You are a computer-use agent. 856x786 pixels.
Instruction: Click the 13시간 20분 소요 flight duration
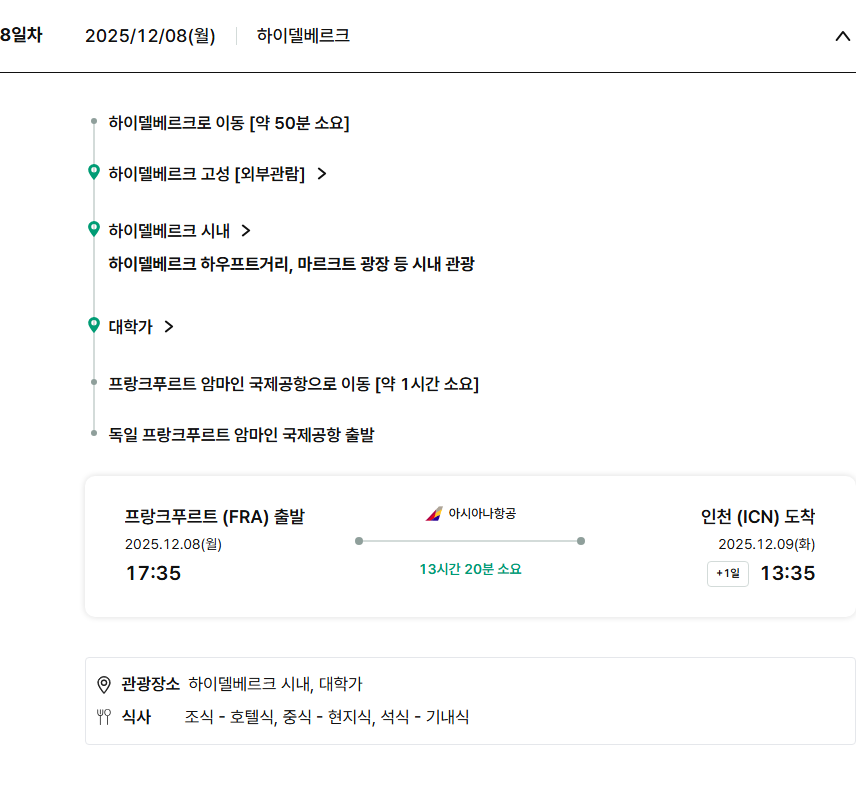tap(470, 569)
